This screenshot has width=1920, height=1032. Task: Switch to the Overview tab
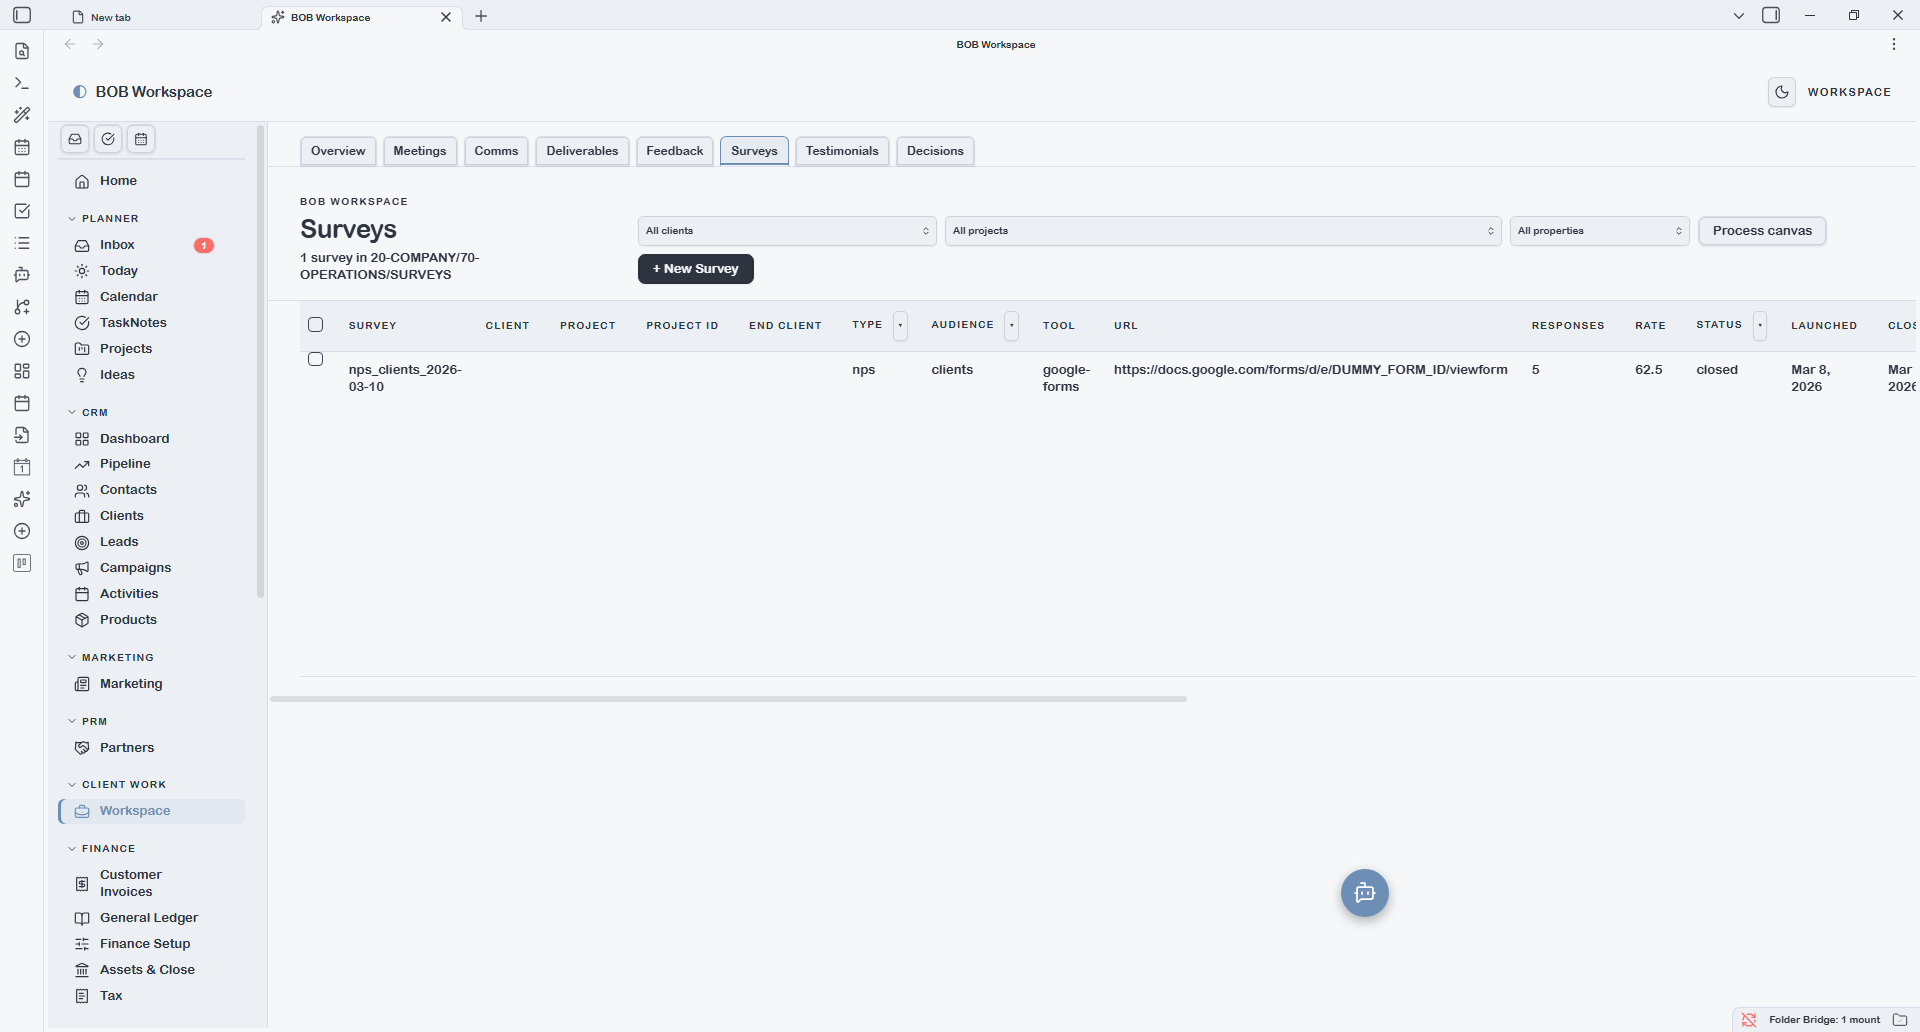338,151
